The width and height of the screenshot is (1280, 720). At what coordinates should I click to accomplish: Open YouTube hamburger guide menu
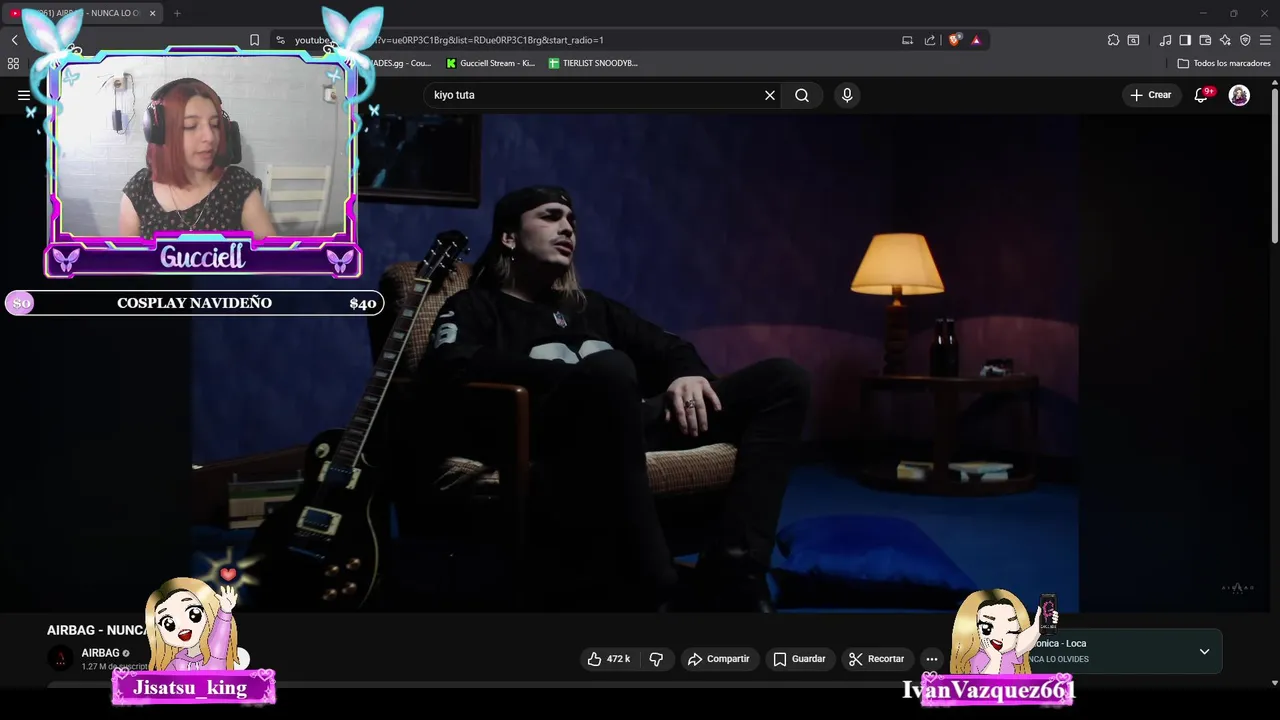24,95
